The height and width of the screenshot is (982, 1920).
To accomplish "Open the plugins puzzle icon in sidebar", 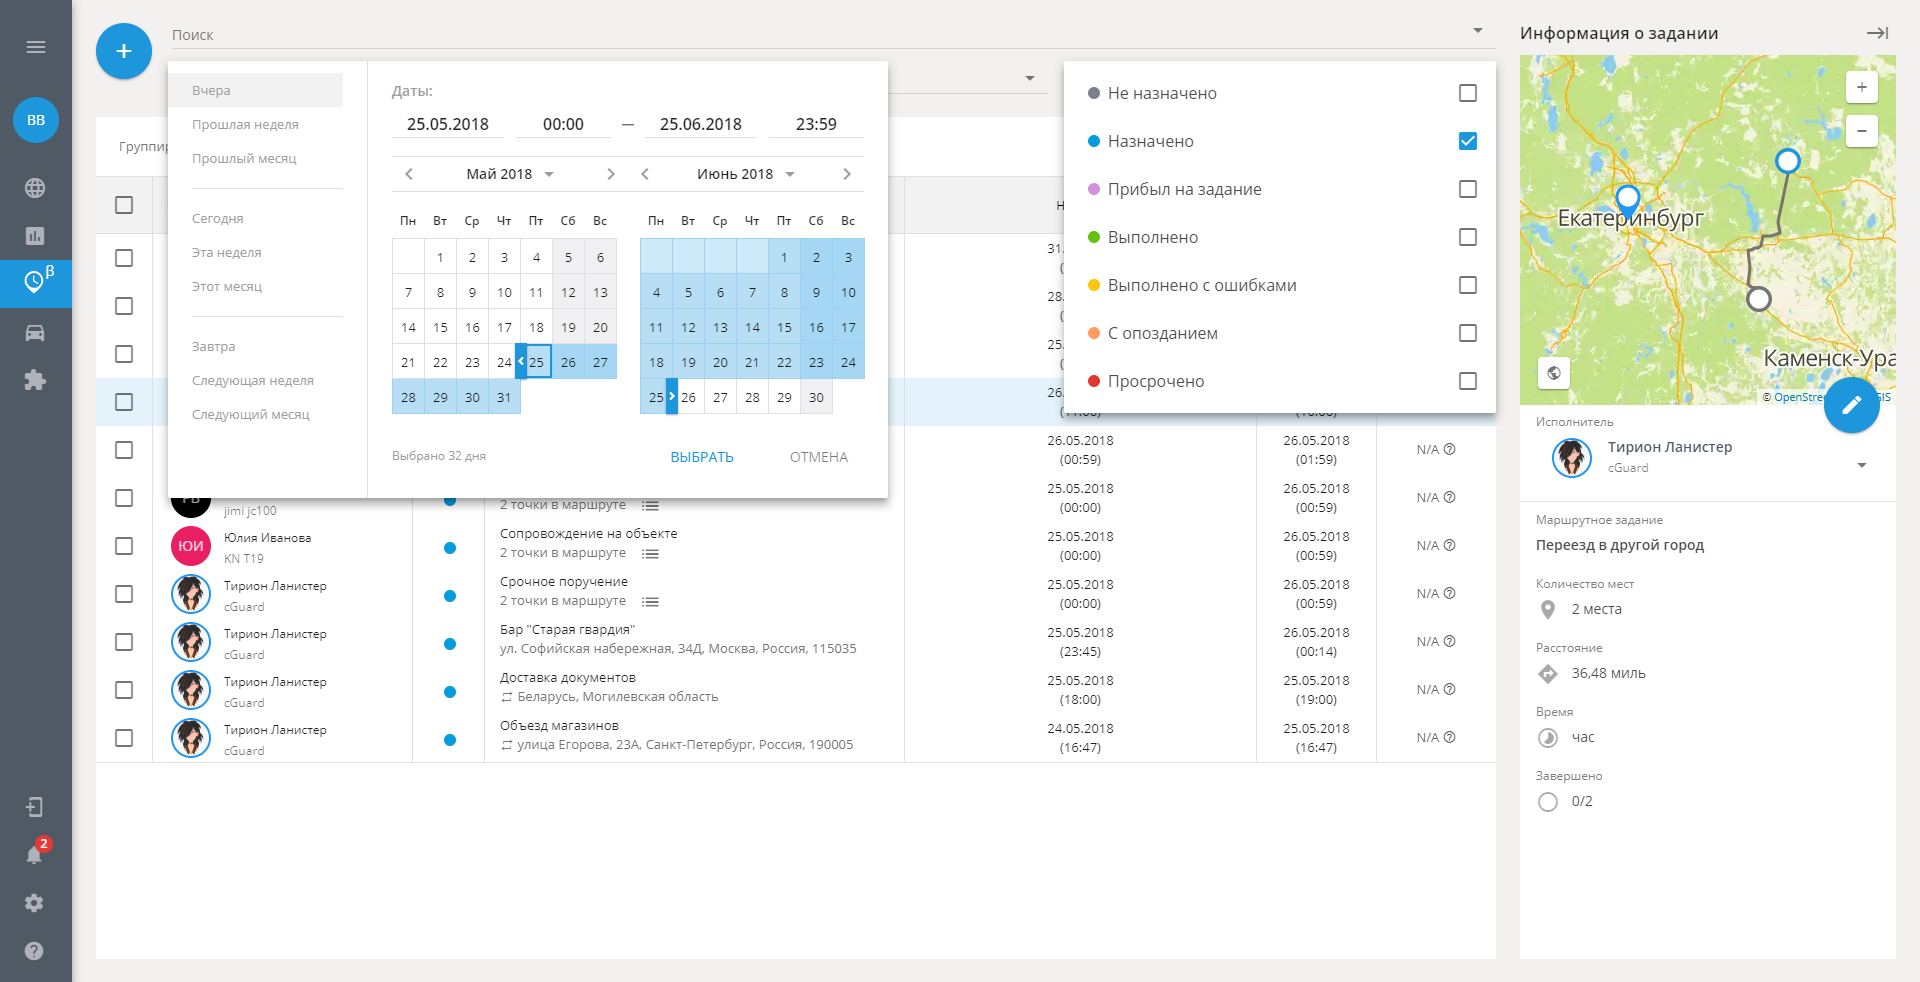I will (35, 380).
